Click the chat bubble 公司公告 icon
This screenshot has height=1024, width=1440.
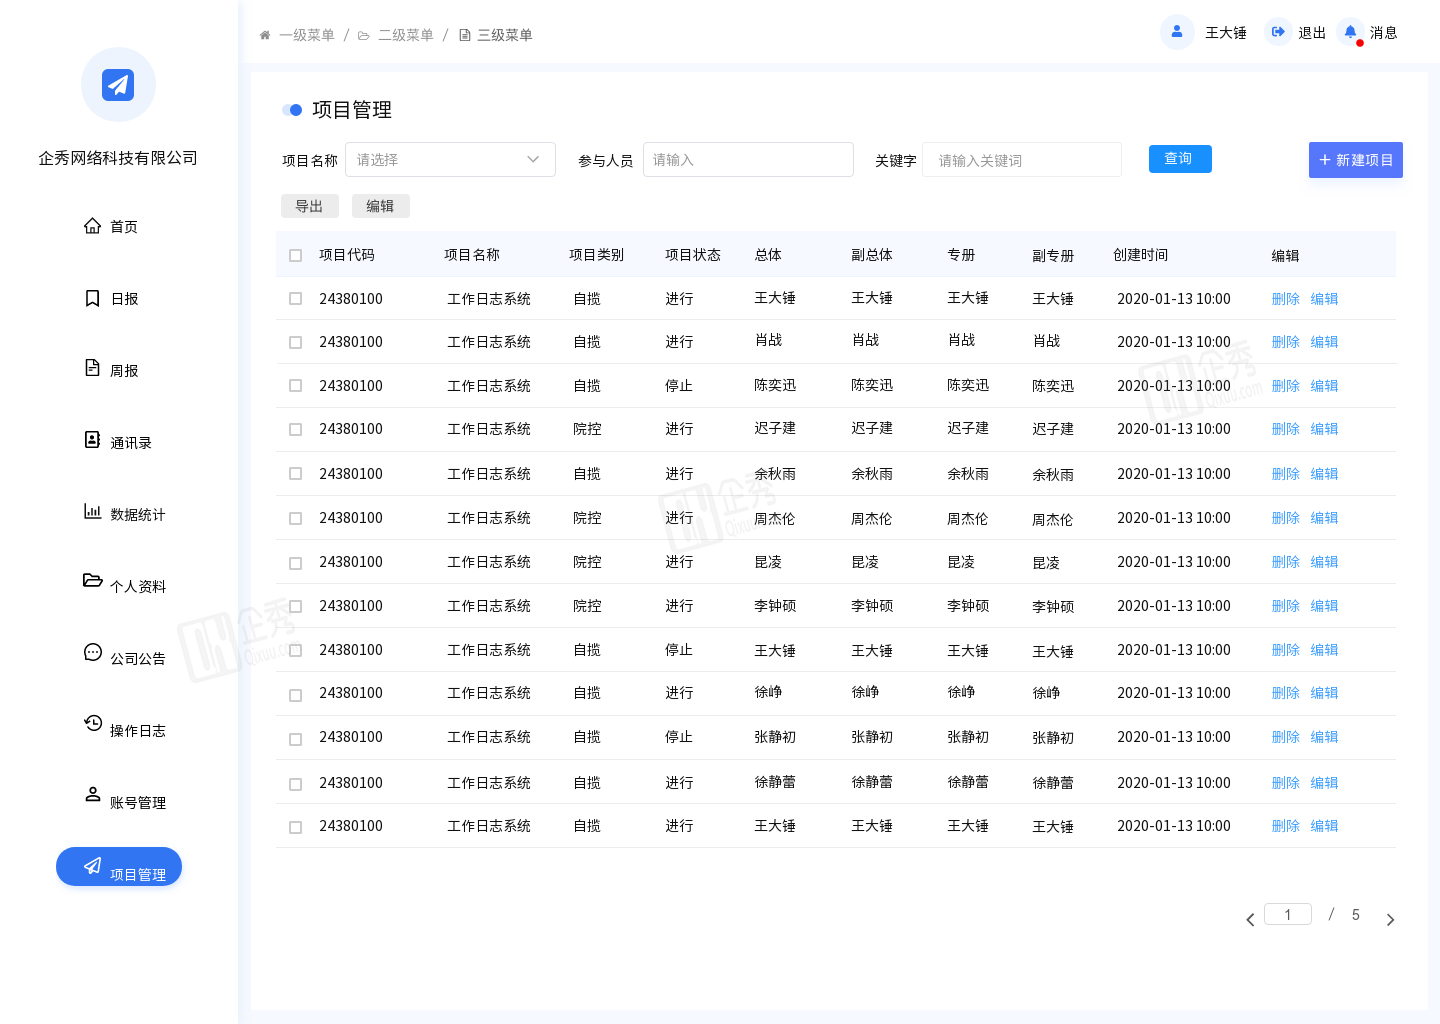pyautogui.click(x=92, y=653)
